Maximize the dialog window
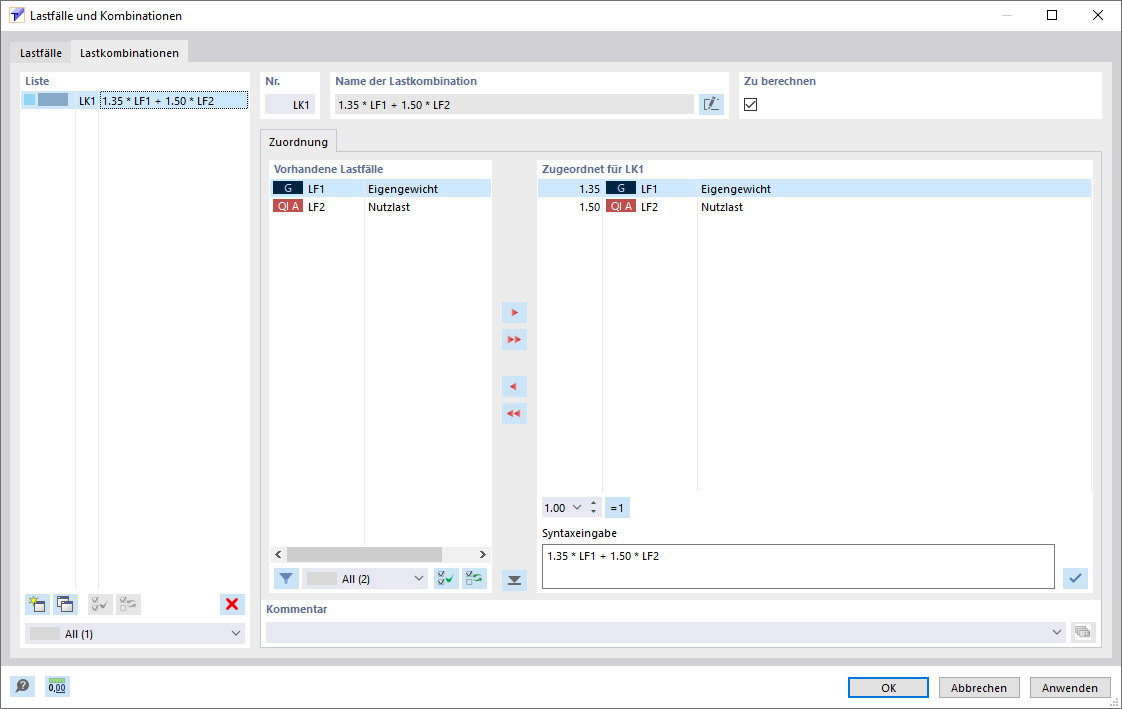 [1052, 15]
